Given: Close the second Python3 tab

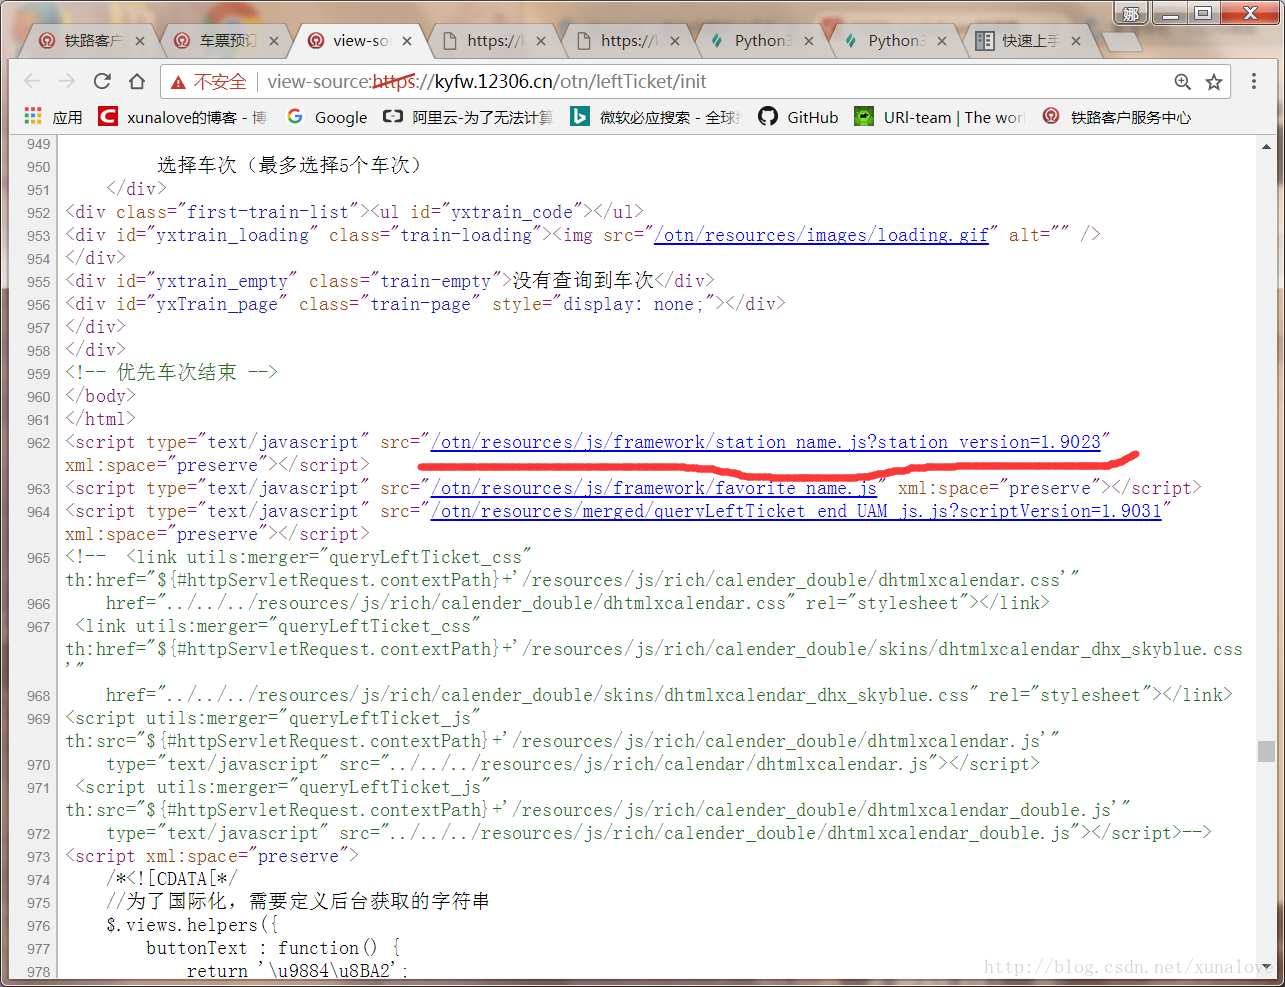Looking at the screenshot, I should [x=943, y=41].
